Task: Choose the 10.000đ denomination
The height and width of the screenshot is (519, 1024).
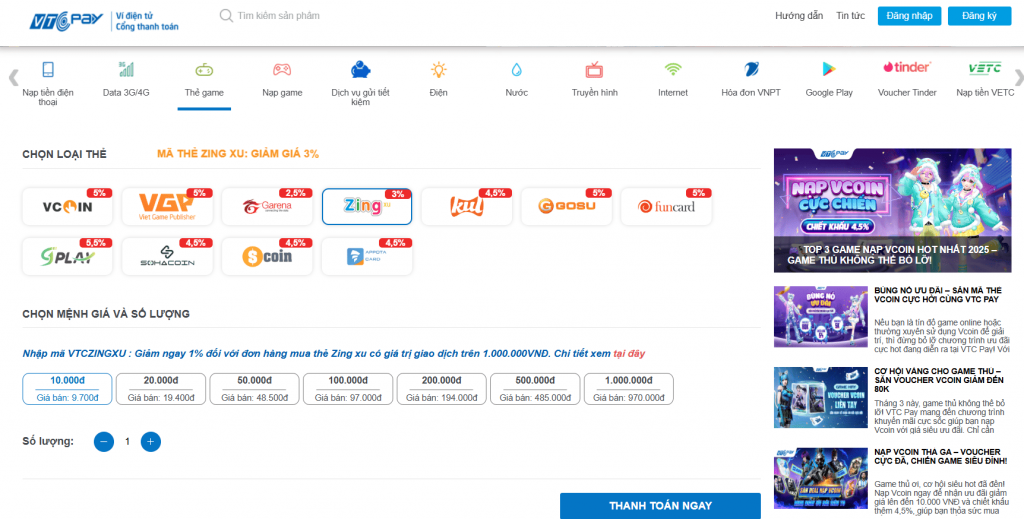Action: tap(67, 389)
